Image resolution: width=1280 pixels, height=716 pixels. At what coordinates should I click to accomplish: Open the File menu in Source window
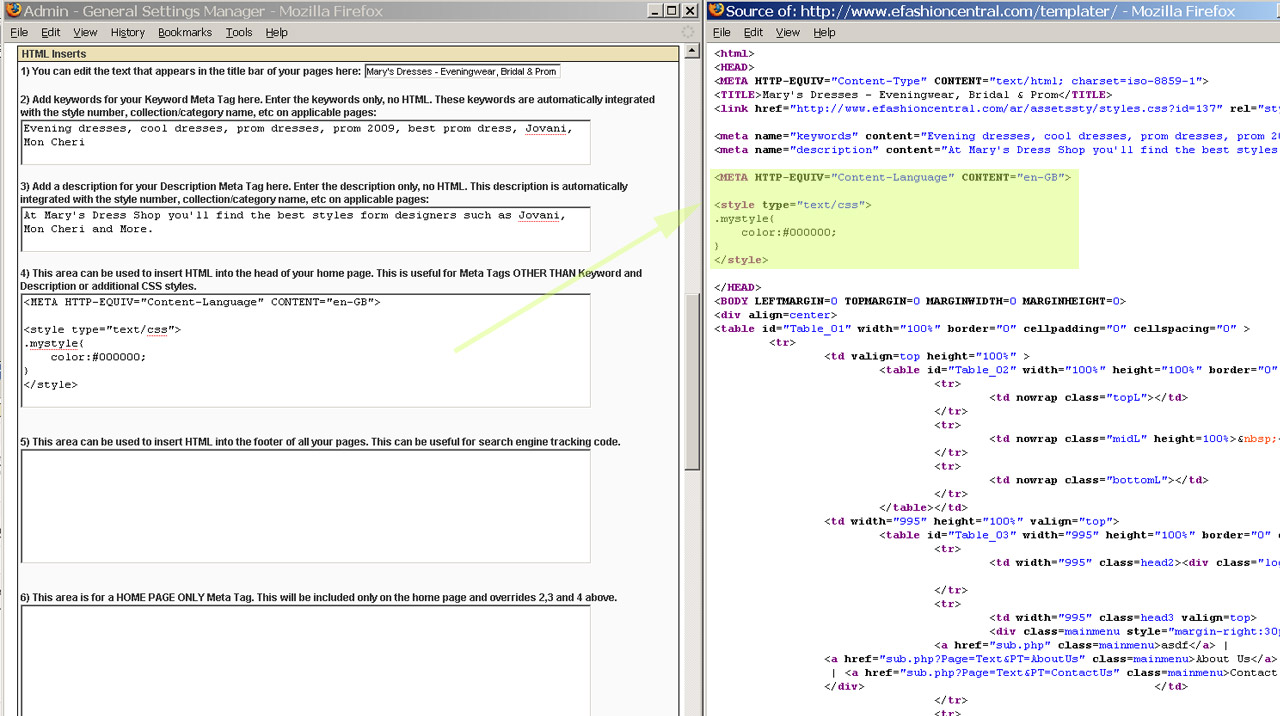click(x=721, y=32)
